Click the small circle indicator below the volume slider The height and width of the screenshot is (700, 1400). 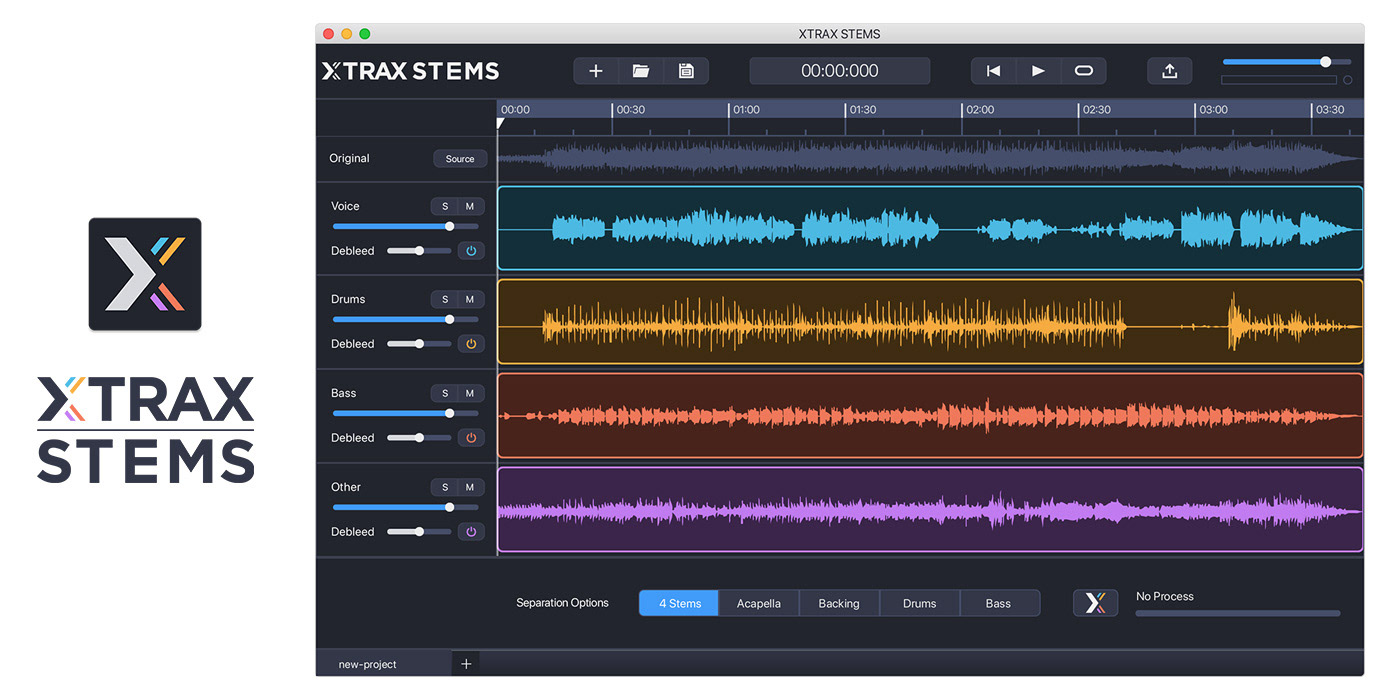click(x=1348, y=80)
